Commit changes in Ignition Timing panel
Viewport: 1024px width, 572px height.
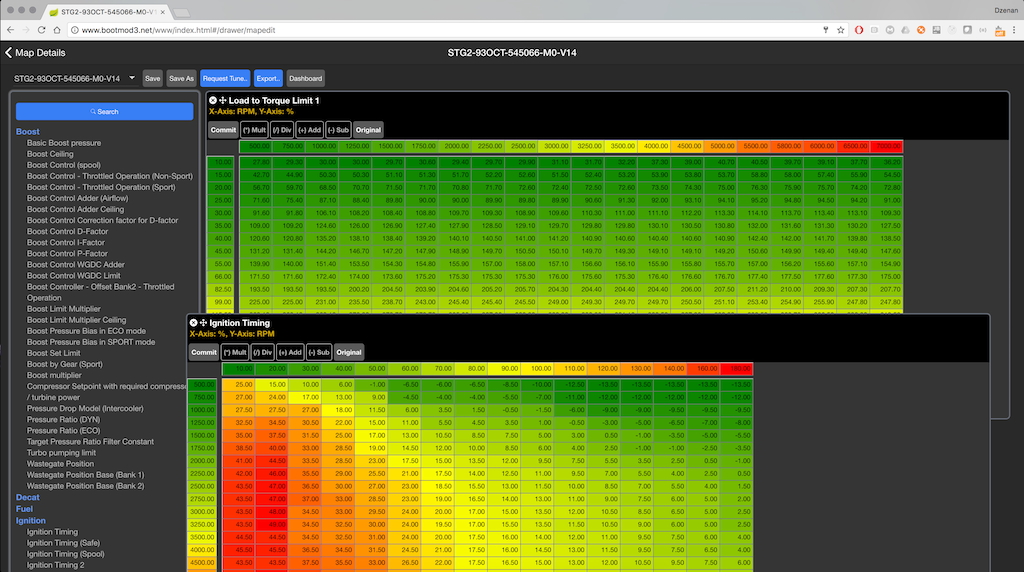tap(203, 352)
